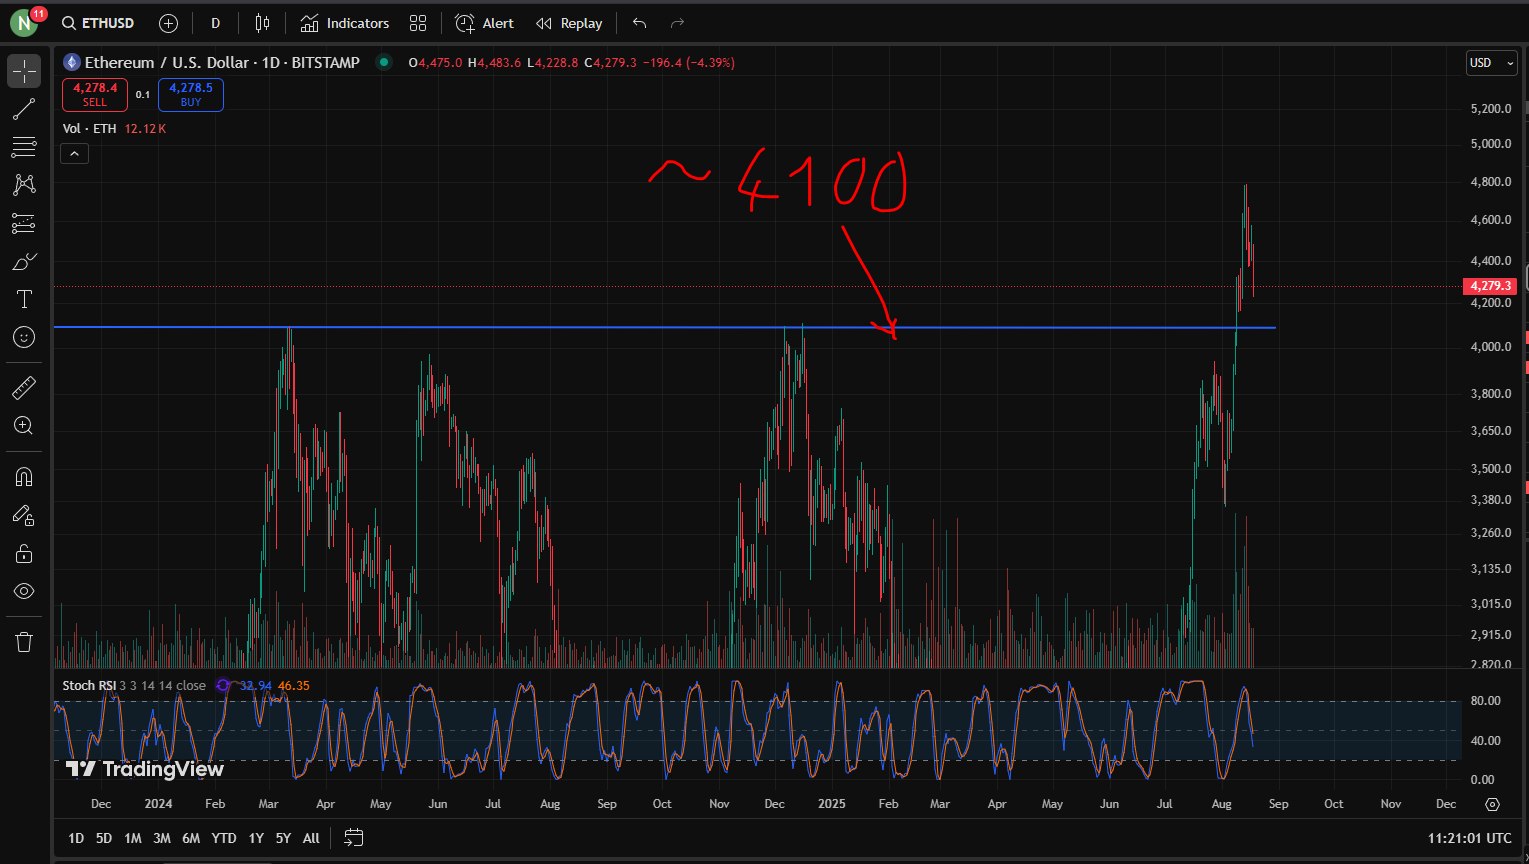Screen dimensions: 1529x864
Task: Click the Ethereum / U.S. Dollar chart title
Action: pos(222,62)
